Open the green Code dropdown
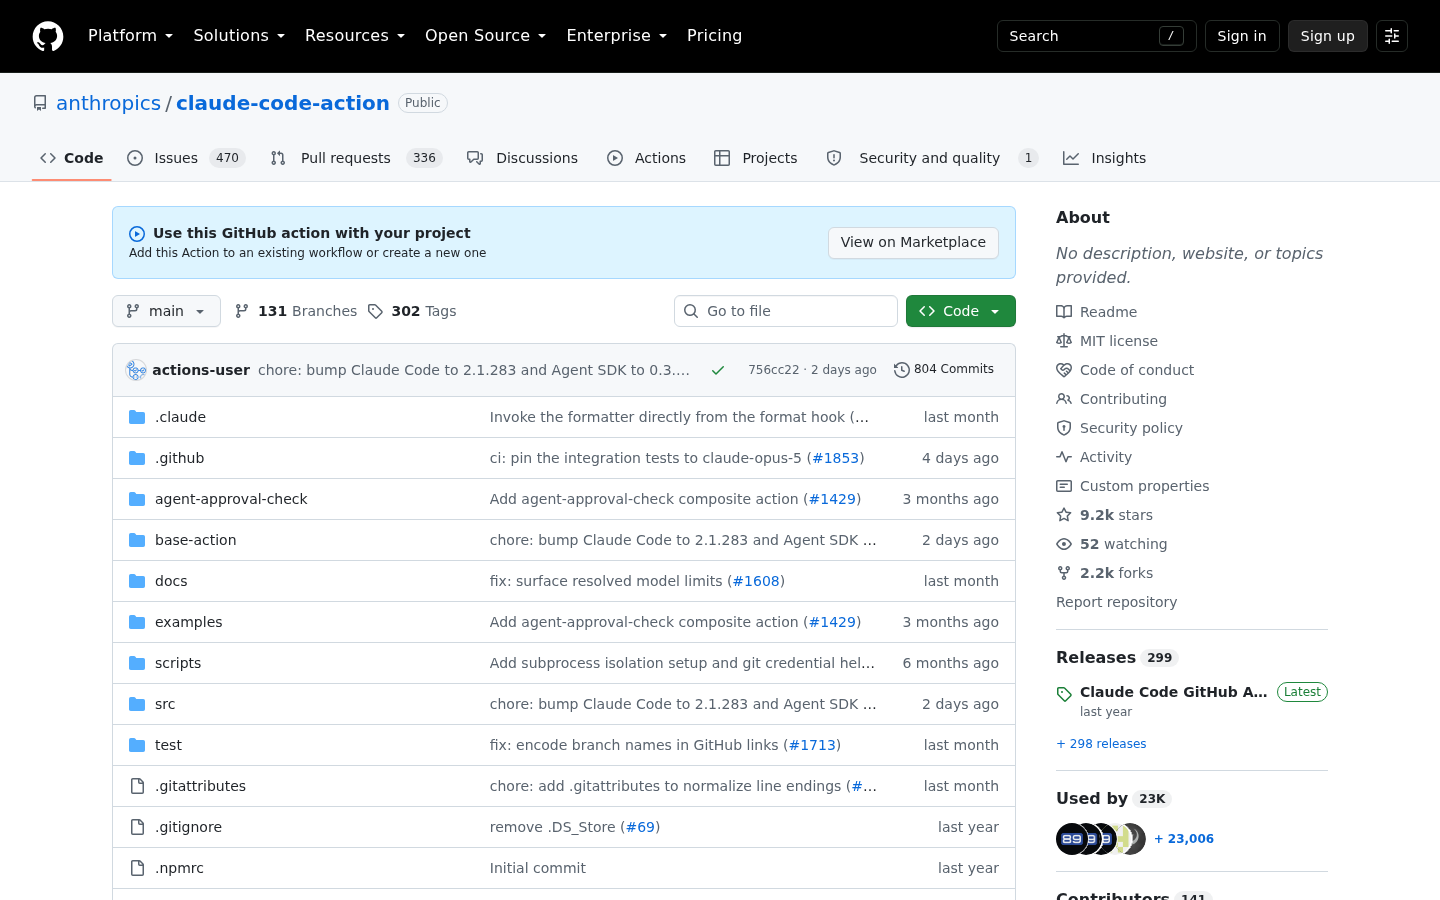This screenshot has width=1440, height=900. (x=960, y=311)
